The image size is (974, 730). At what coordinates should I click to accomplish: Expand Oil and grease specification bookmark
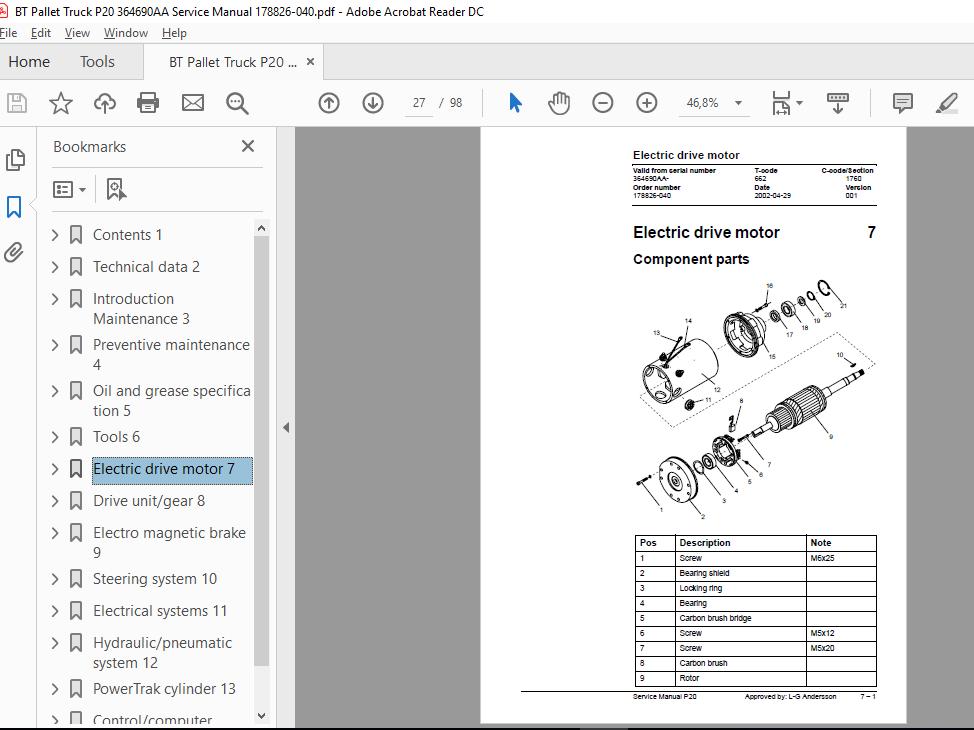(x=55, y=391)
